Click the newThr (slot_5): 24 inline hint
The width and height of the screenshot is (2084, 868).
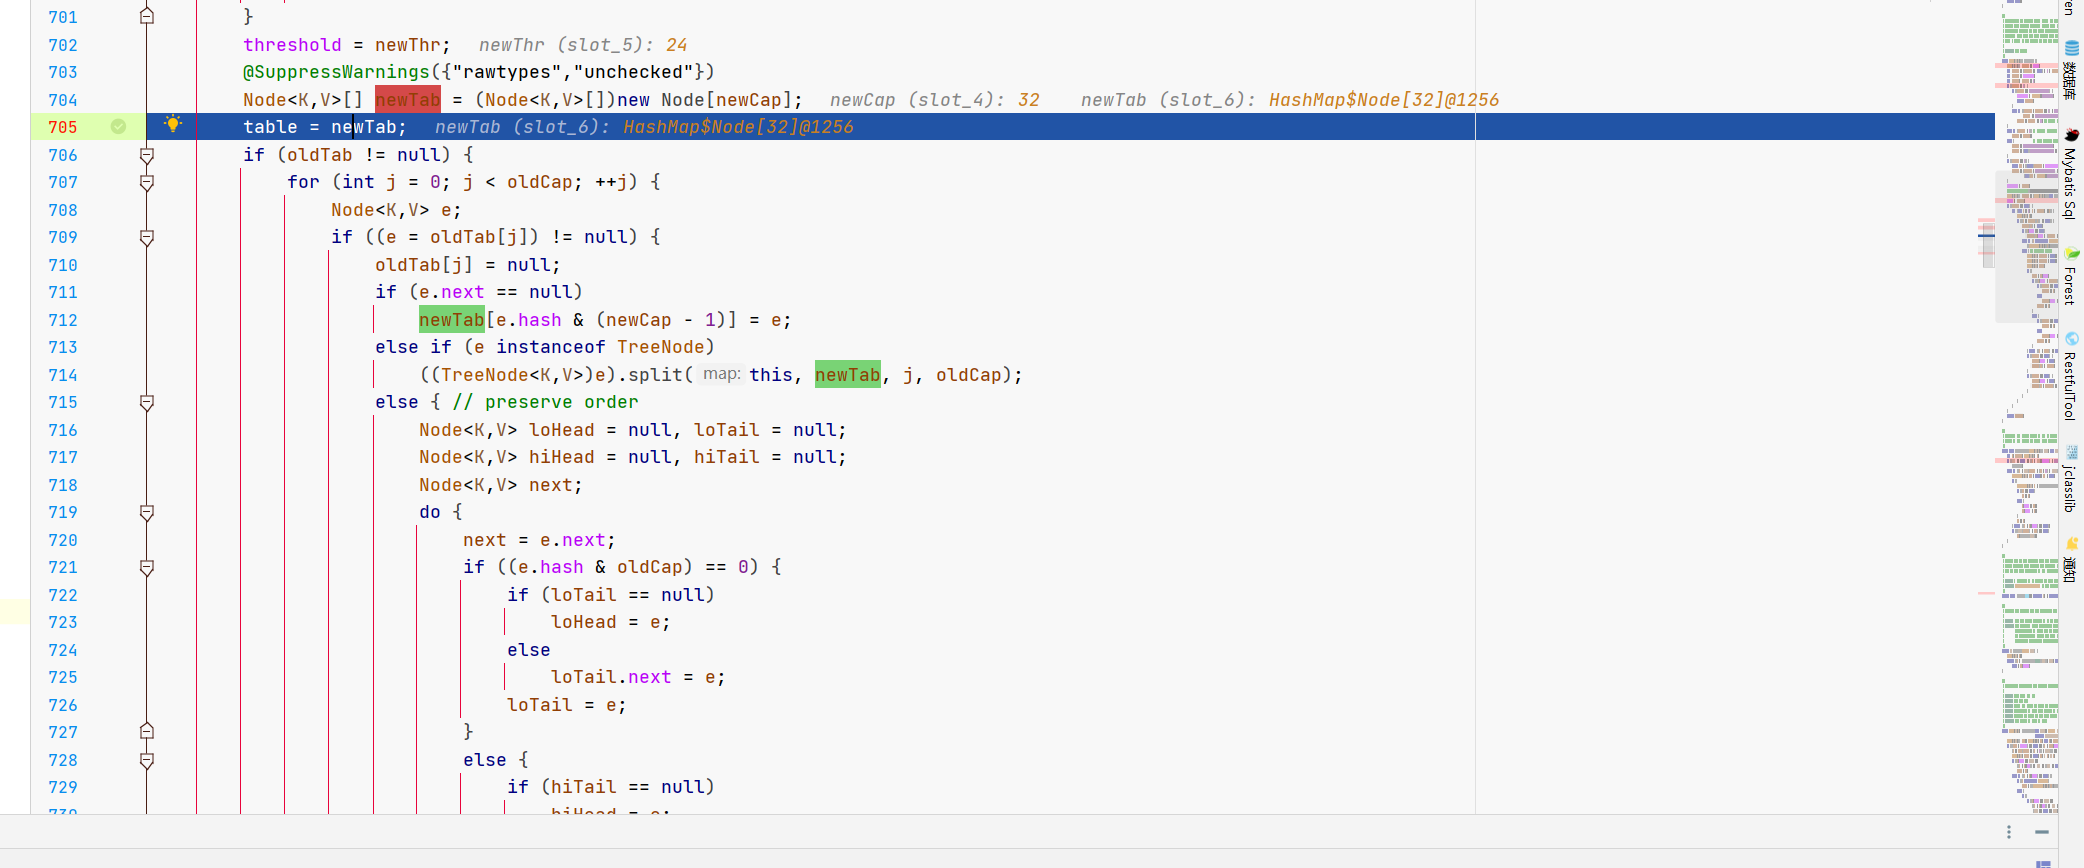pos(583,45)
